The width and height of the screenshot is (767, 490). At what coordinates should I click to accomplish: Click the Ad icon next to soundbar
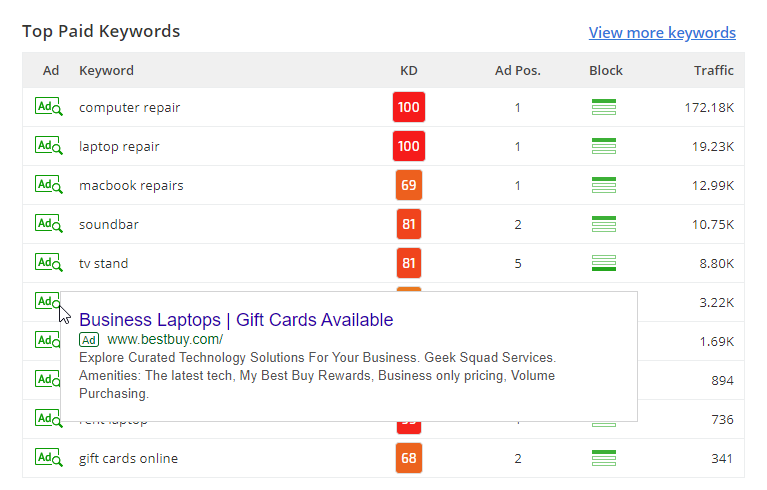pos(48,224)
